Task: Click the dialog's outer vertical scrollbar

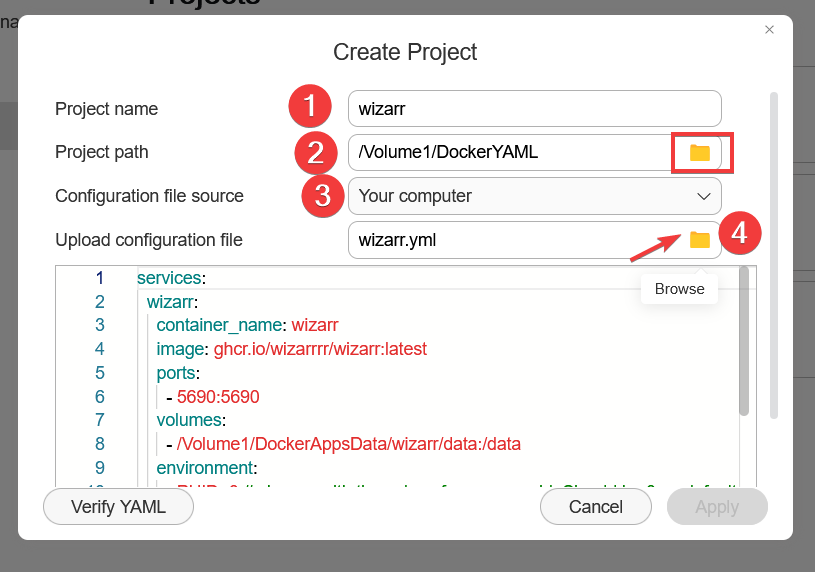Action: pyautogui.click(x=773, y=250)
